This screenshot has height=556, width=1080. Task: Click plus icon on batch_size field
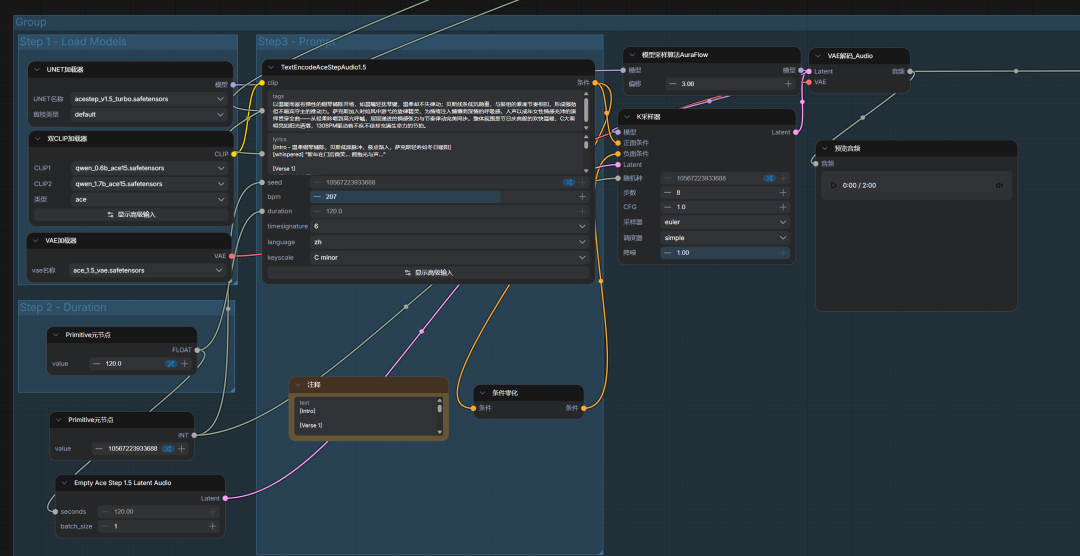(x=212, y=526)
